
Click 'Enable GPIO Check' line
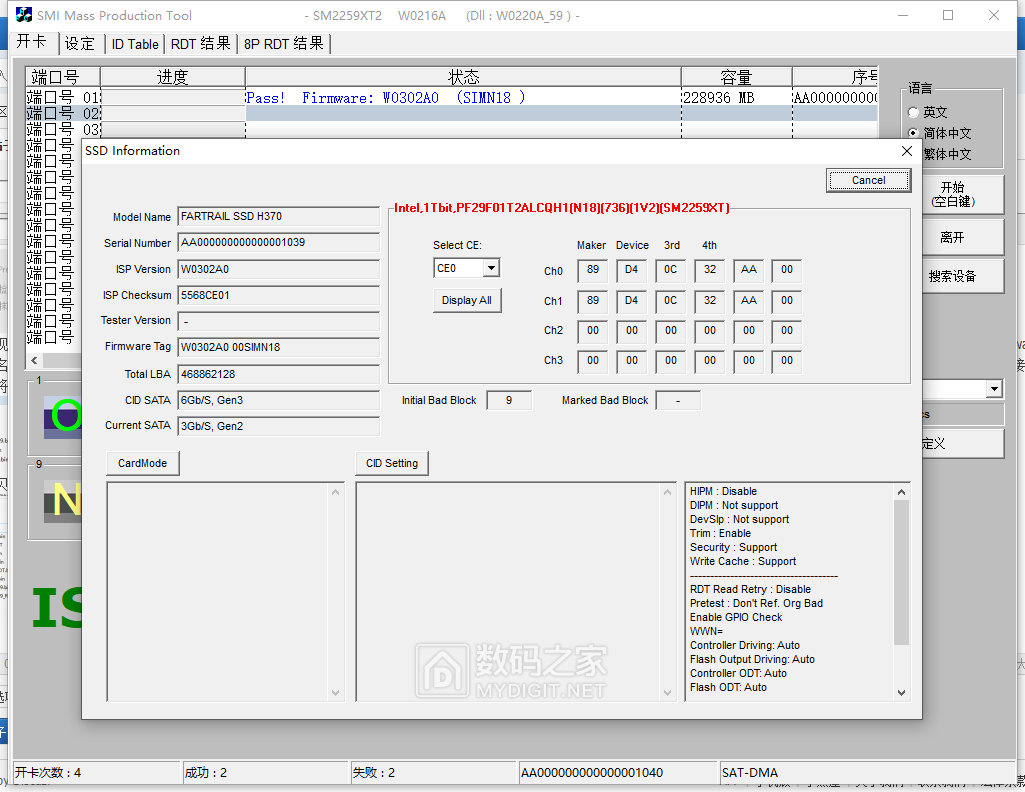pos(736,618)
